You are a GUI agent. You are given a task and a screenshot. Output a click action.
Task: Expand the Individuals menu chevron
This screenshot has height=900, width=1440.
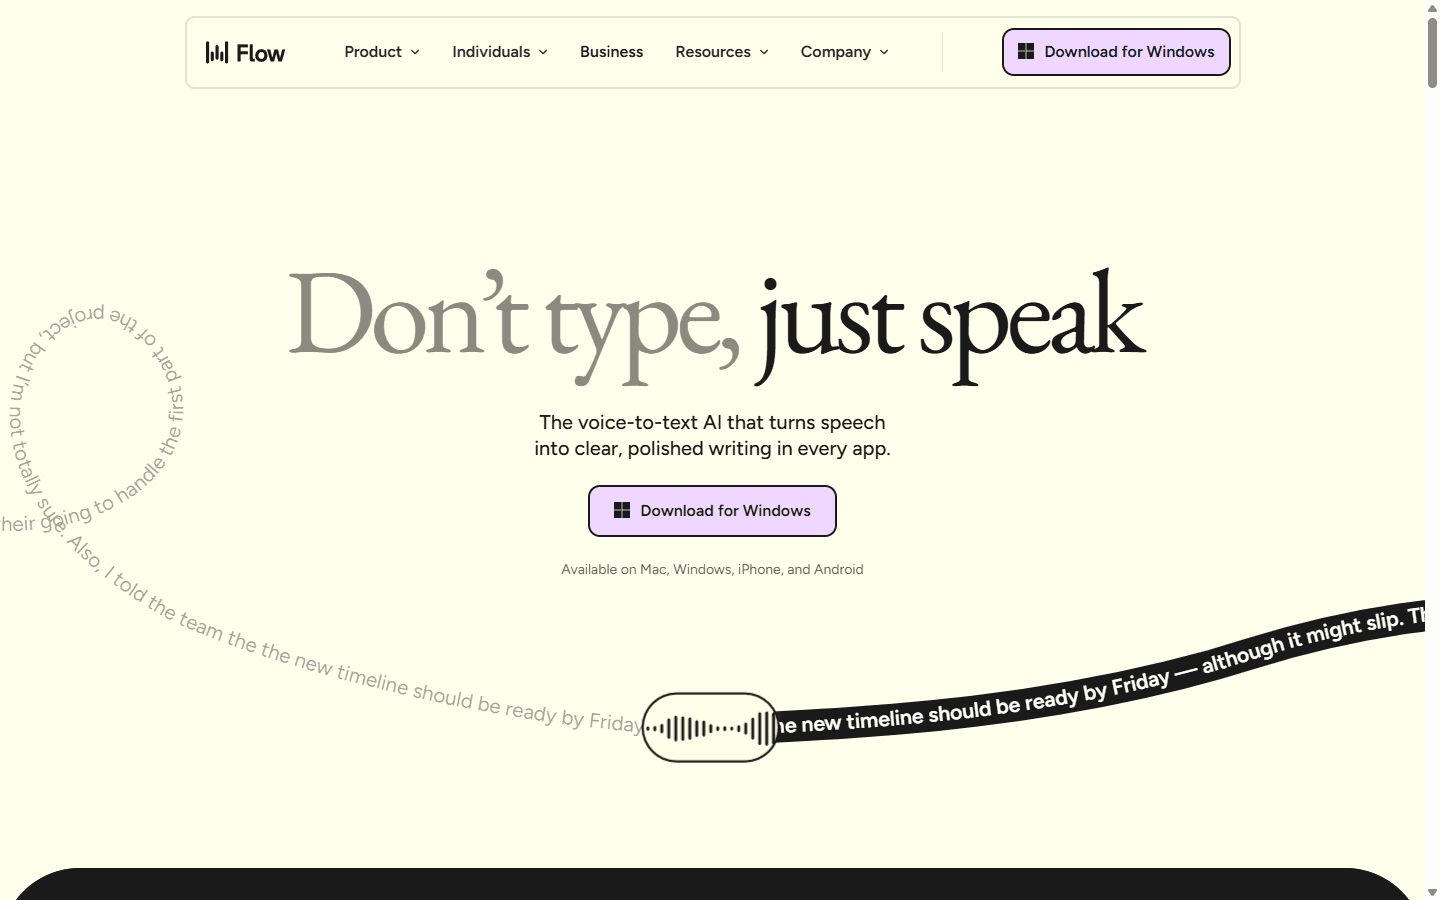click(543, 52)
